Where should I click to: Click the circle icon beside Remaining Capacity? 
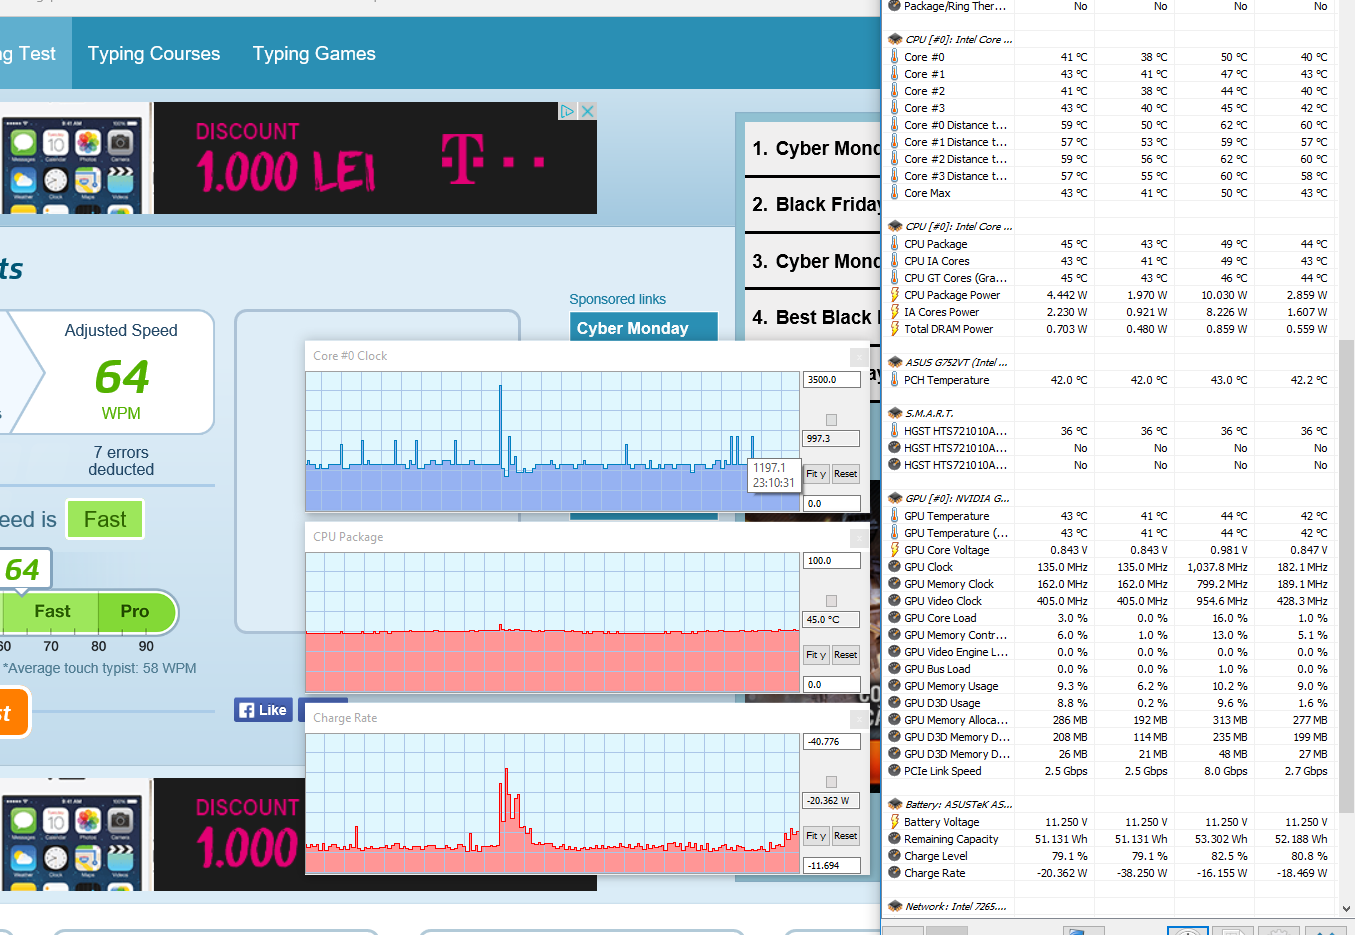(894, 839)
